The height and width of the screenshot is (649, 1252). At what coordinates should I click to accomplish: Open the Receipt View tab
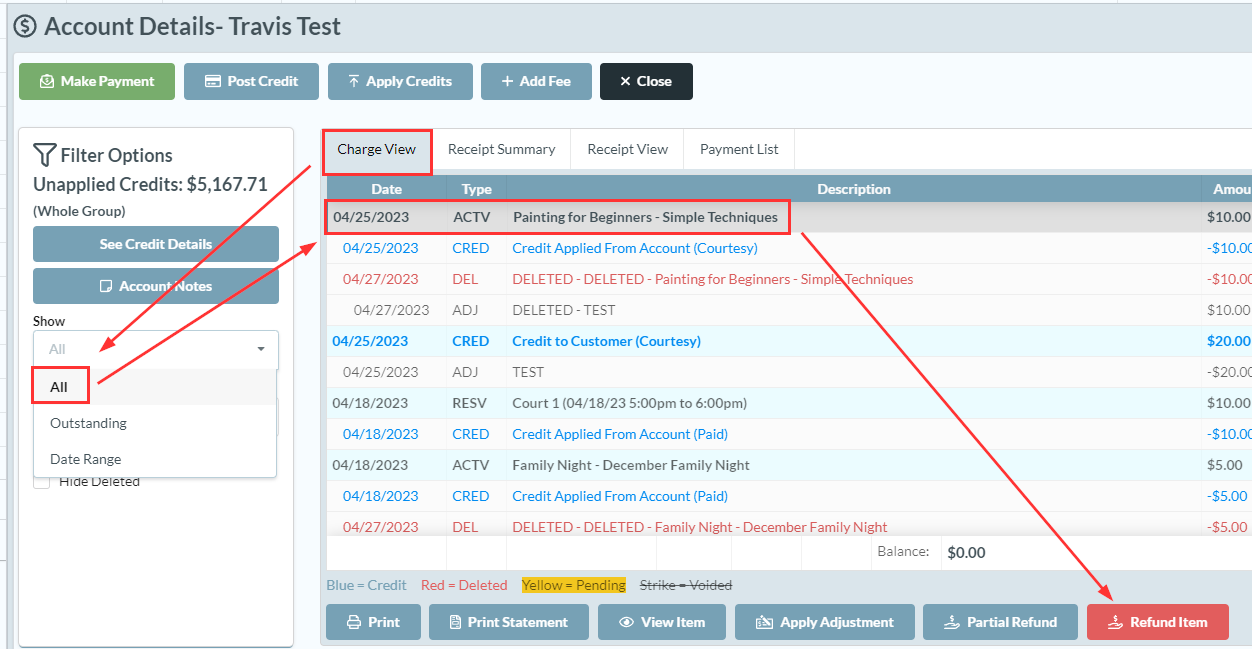tap(627, 150)
